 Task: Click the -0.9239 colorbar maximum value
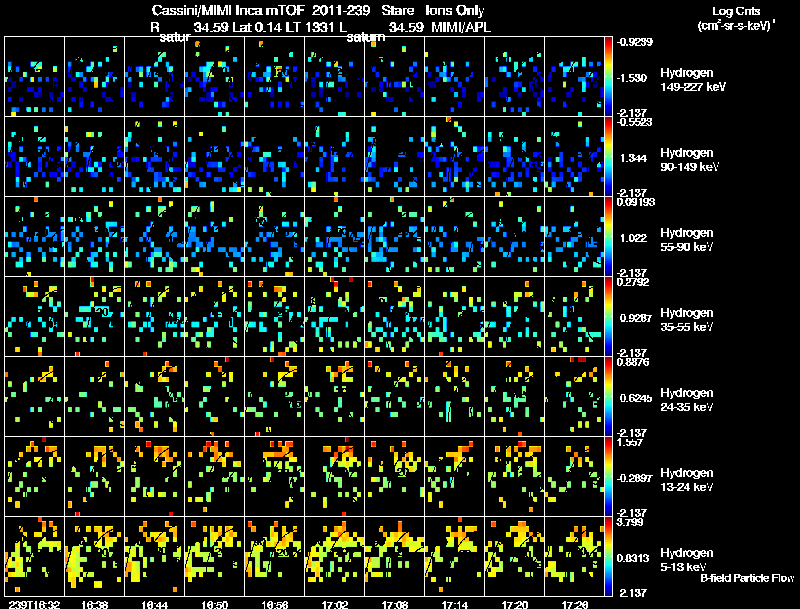pos(635,42)
